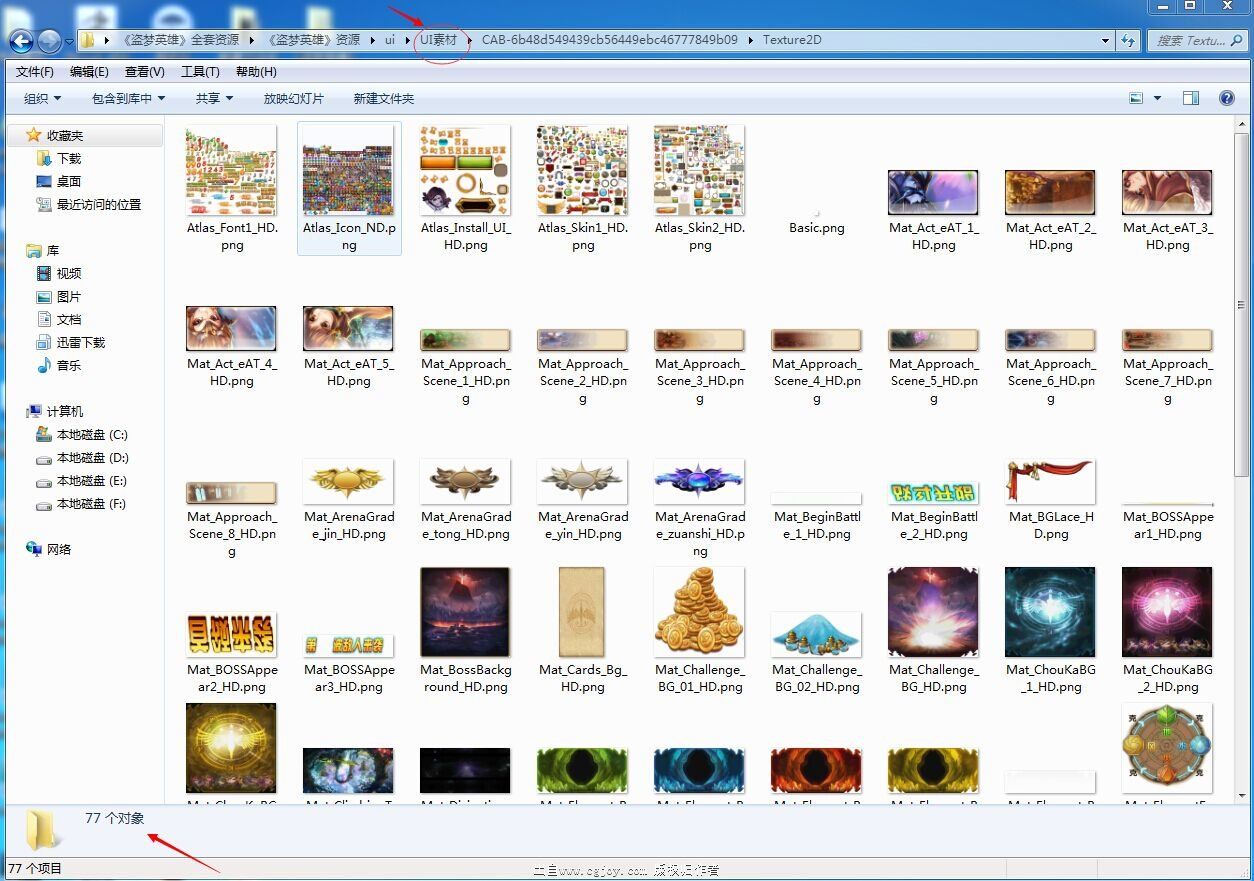Click 网络 in navigation pane
The image size is (1254, 881).
tap(59, 549)
